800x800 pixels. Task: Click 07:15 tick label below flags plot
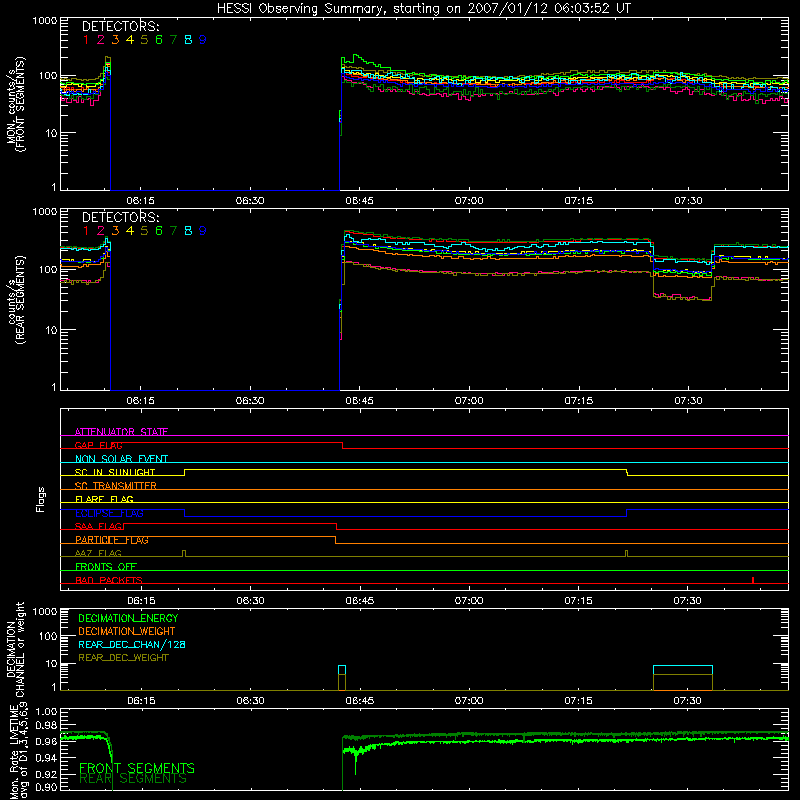coord(579,601)
